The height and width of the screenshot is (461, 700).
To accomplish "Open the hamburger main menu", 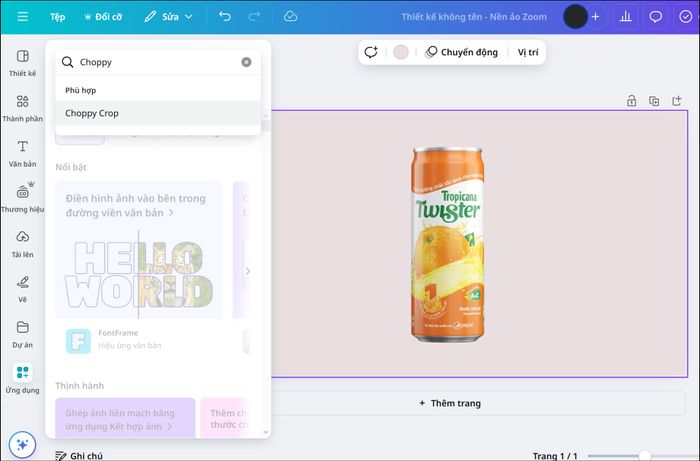I will point(22,17).
